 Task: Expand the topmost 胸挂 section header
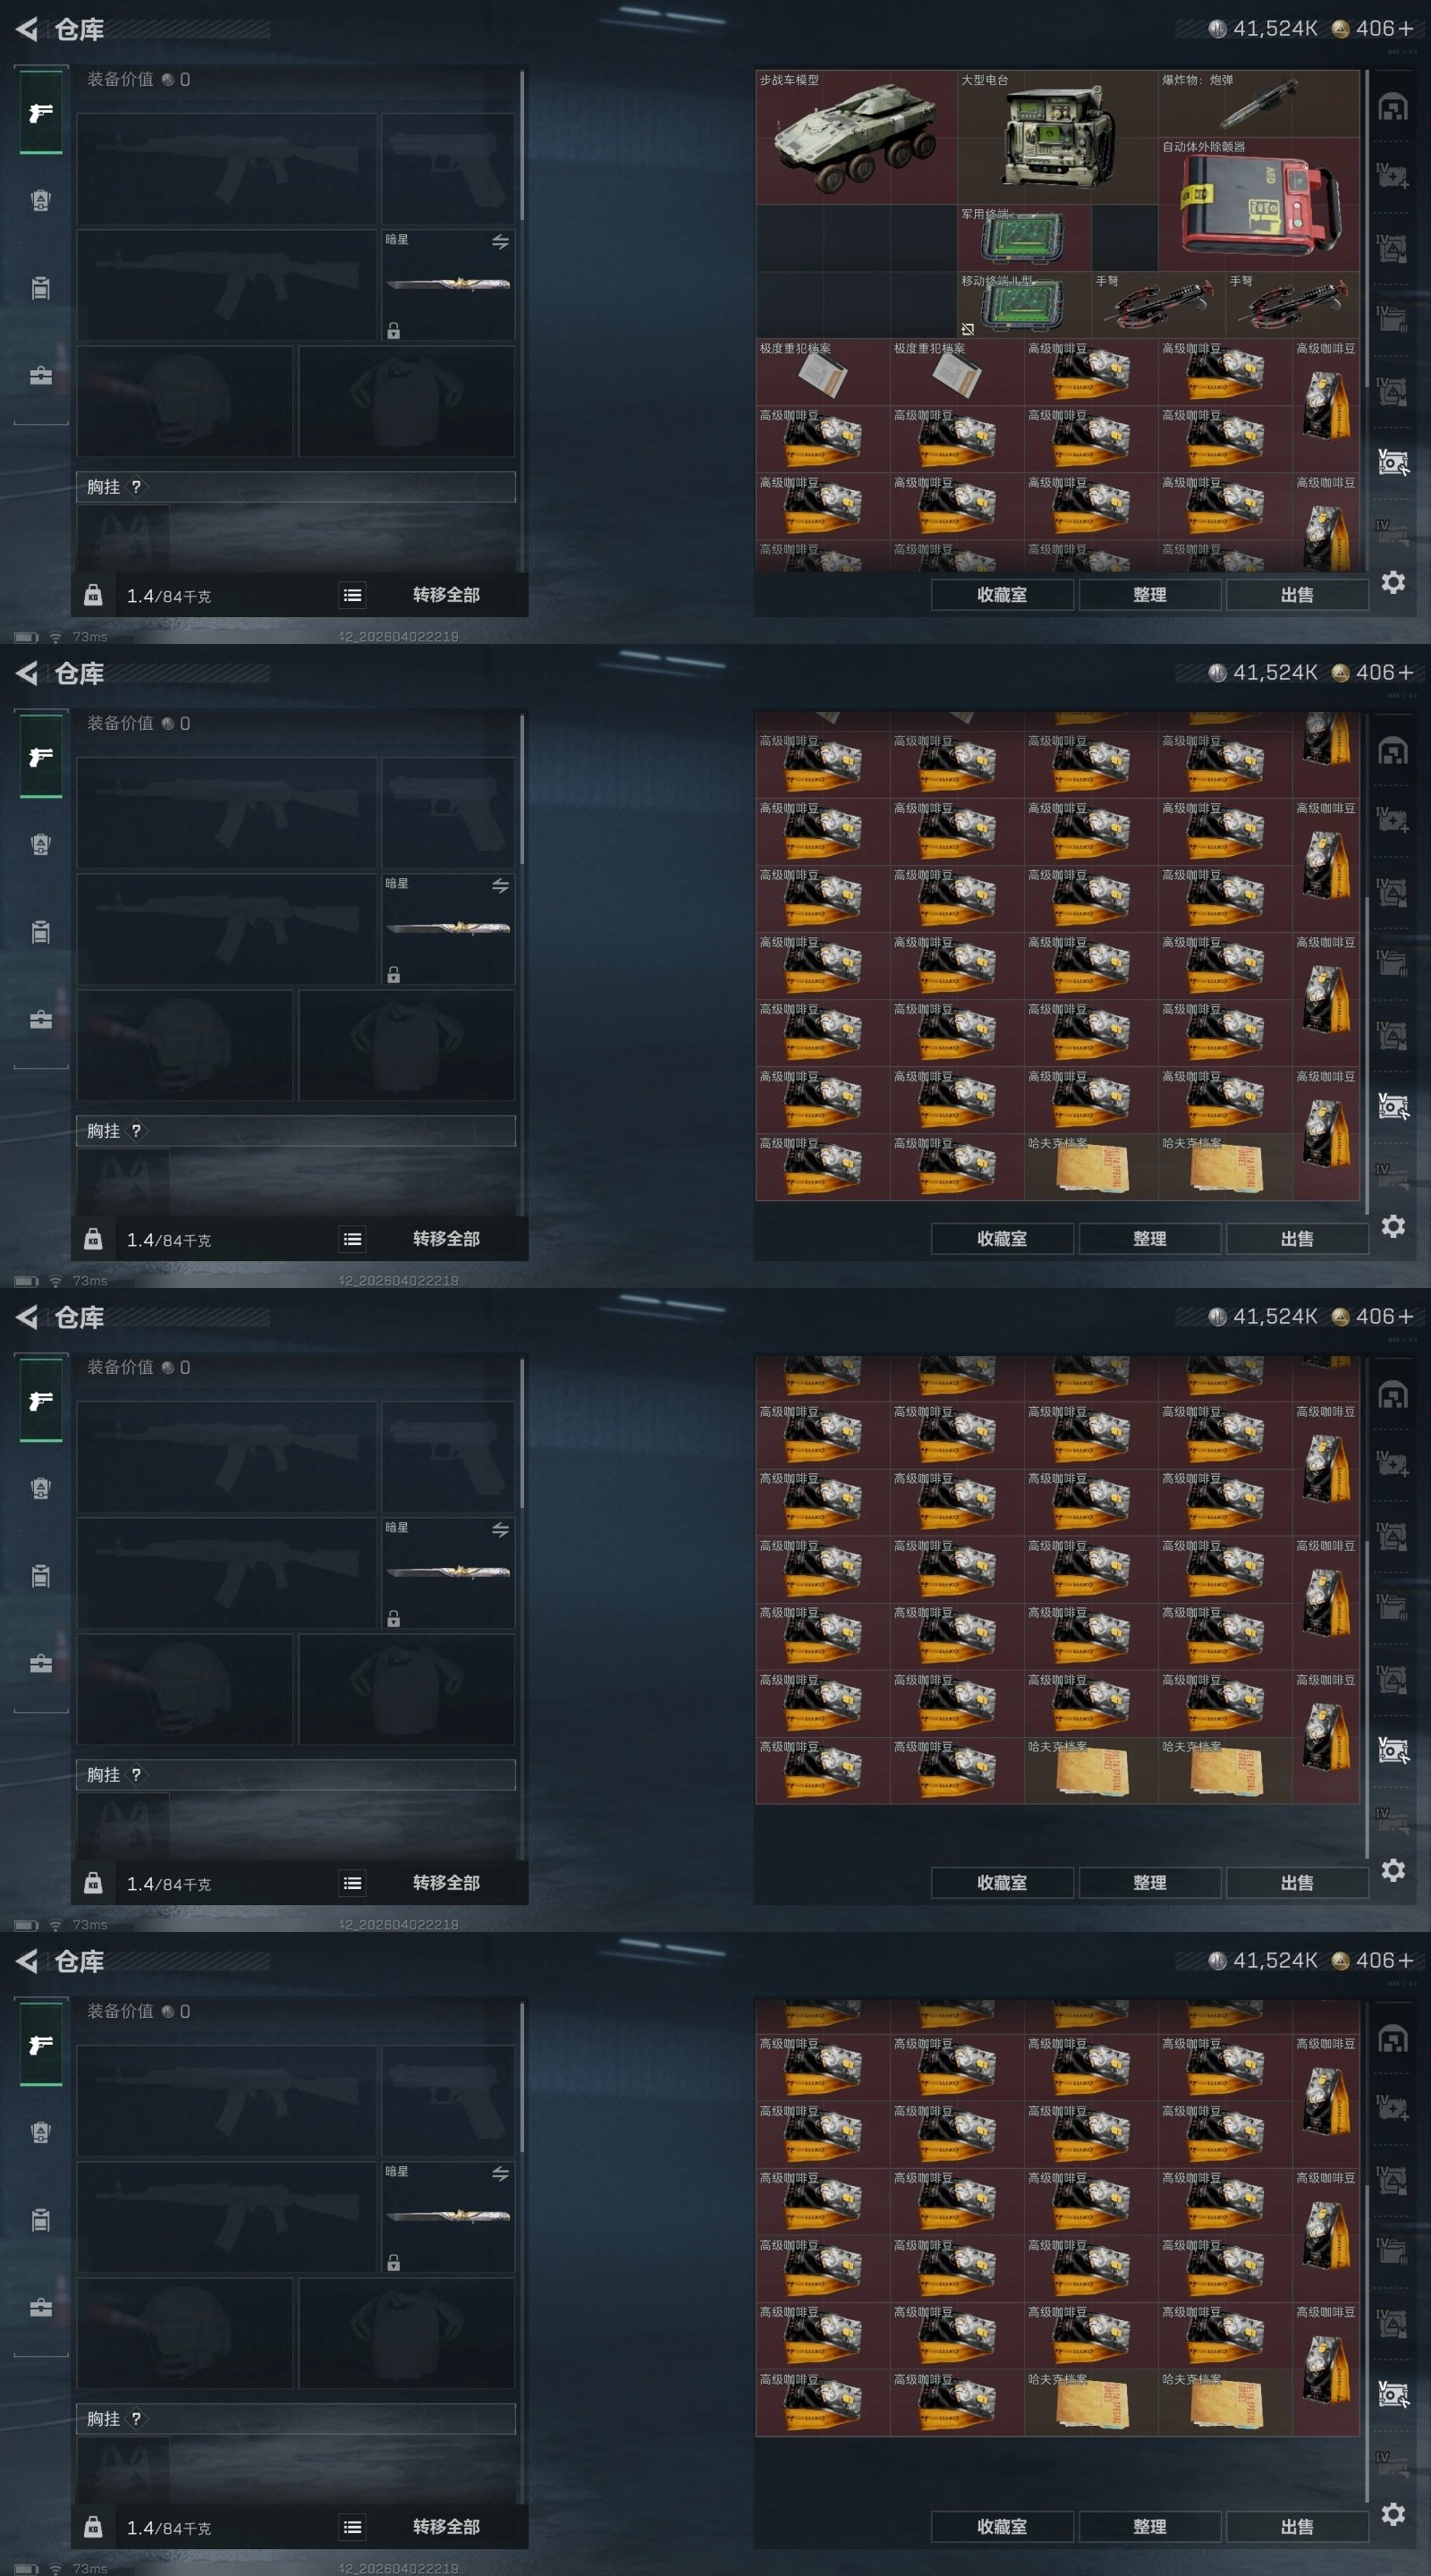(296, 487)
